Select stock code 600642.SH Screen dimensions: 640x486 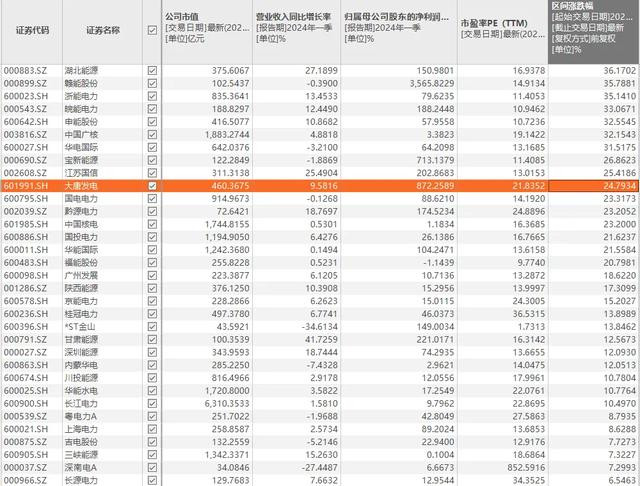pos(26,122)
